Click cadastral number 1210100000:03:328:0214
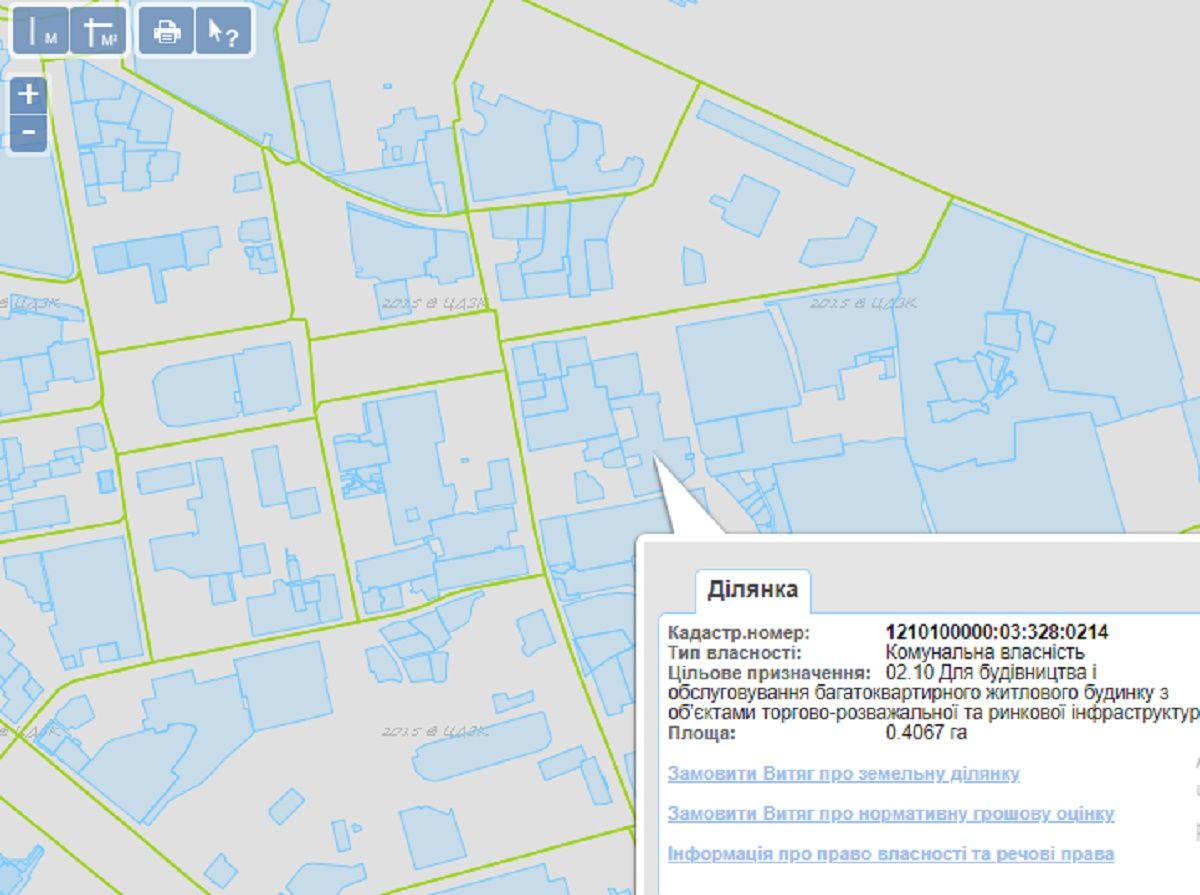Viewport: 1200px width, 895px height. pos(996,632)
